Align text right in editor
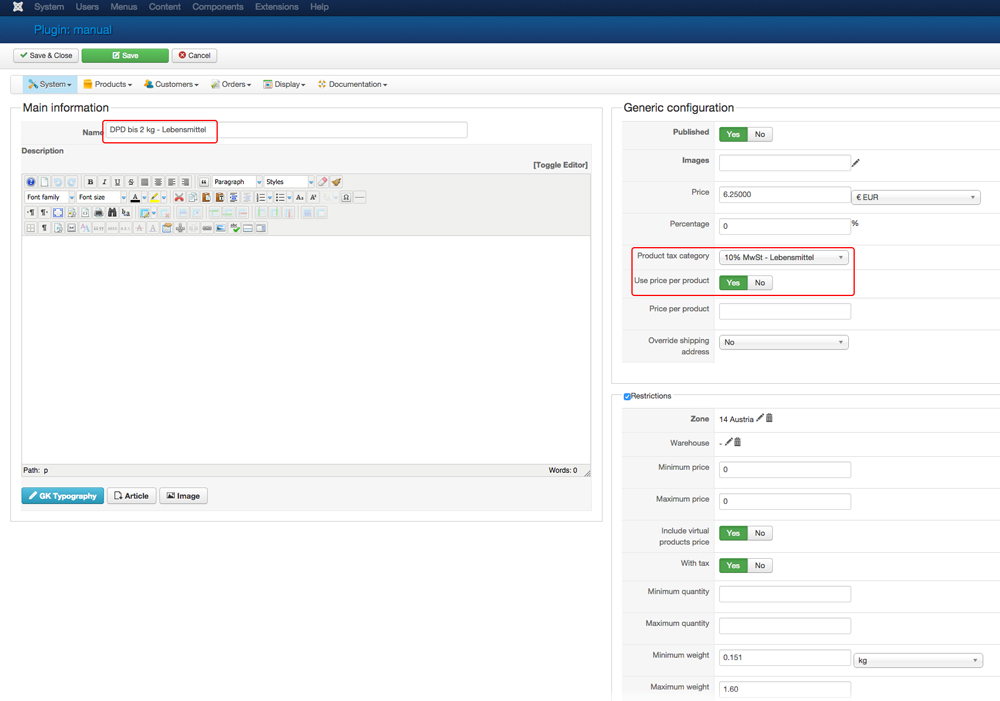Image resolution: width=1000 pixels, height=701 pixels. (185, 182)
